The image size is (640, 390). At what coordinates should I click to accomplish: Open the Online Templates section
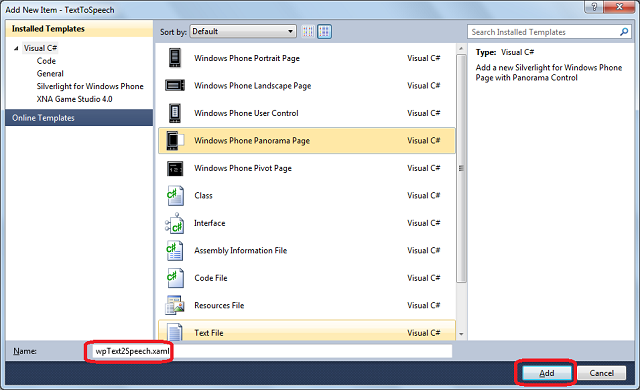[79, 117]
